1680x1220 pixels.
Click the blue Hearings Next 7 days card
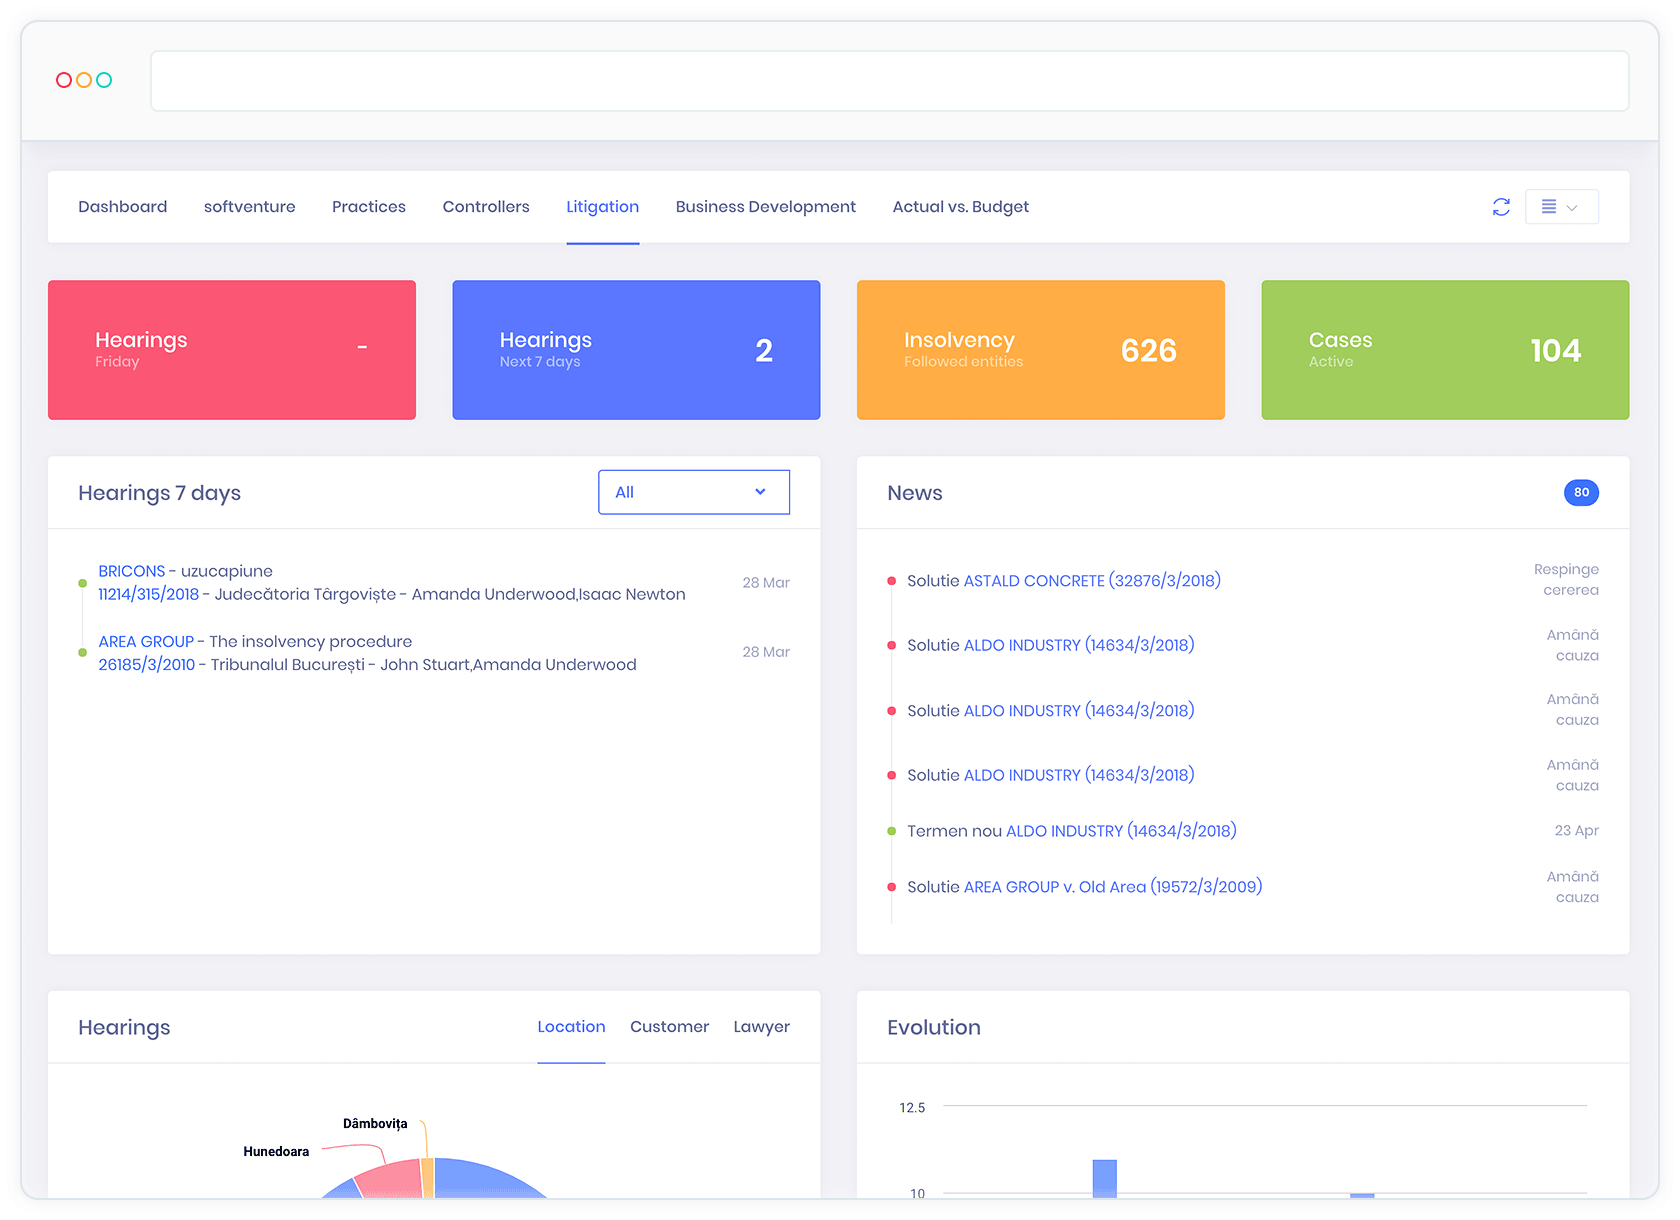click(x=636, y=350)
